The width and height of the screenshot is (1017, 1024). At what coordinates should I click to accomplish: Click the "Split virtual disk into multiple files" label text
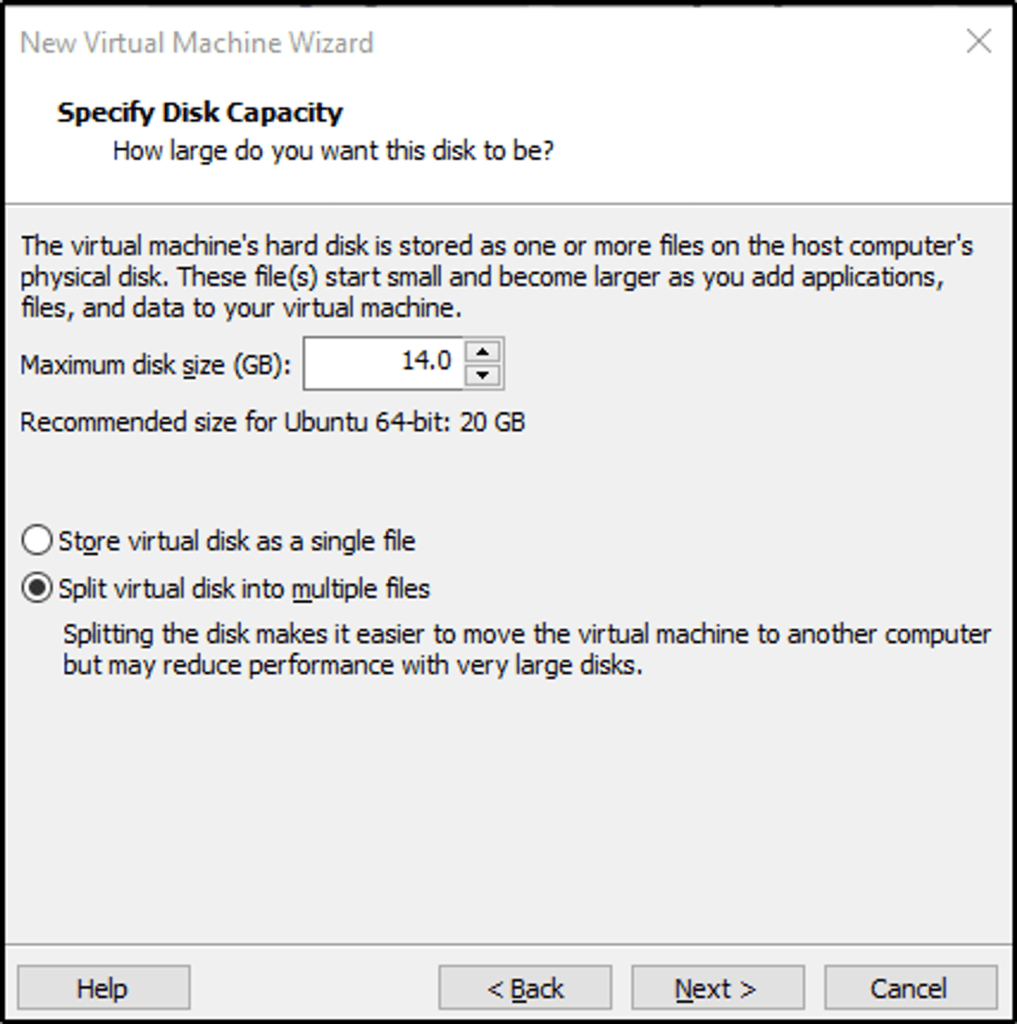pos(244,589)
